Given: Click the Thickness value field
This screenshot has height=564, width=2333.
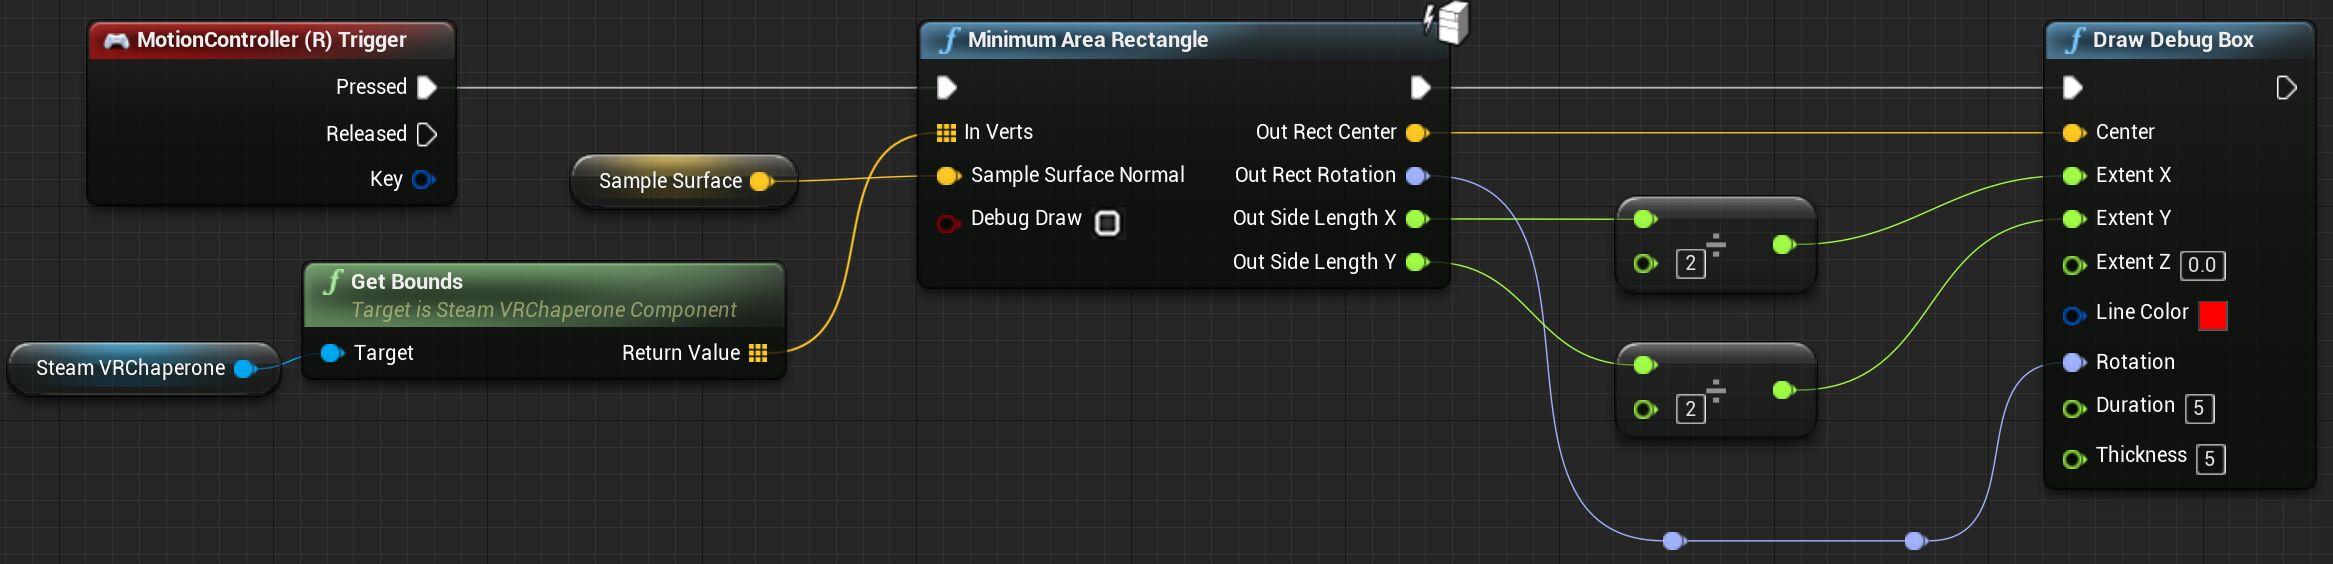Looking at the screenshot, I should (2210, 459).
